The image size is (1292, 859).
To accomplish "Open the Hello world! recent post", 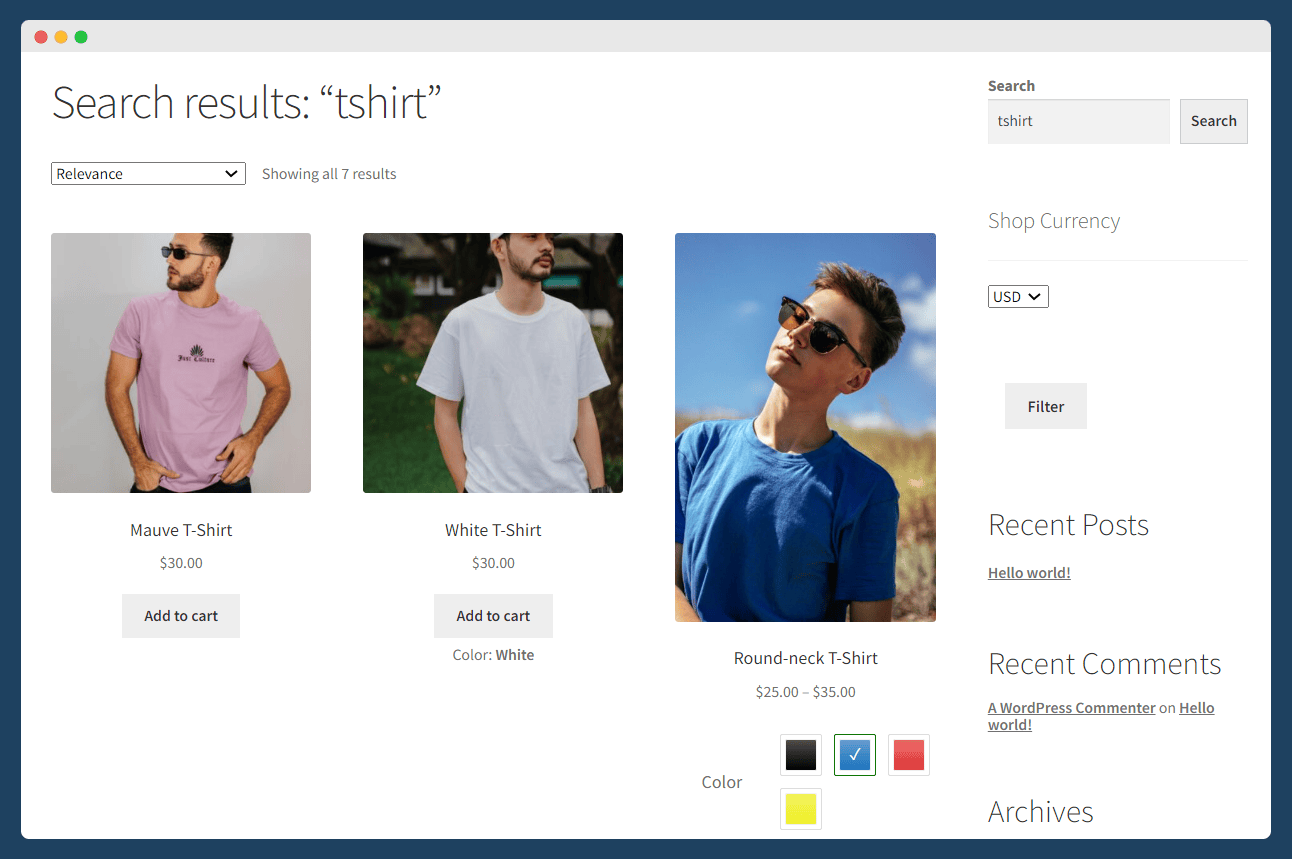I will click(1029, 572).
